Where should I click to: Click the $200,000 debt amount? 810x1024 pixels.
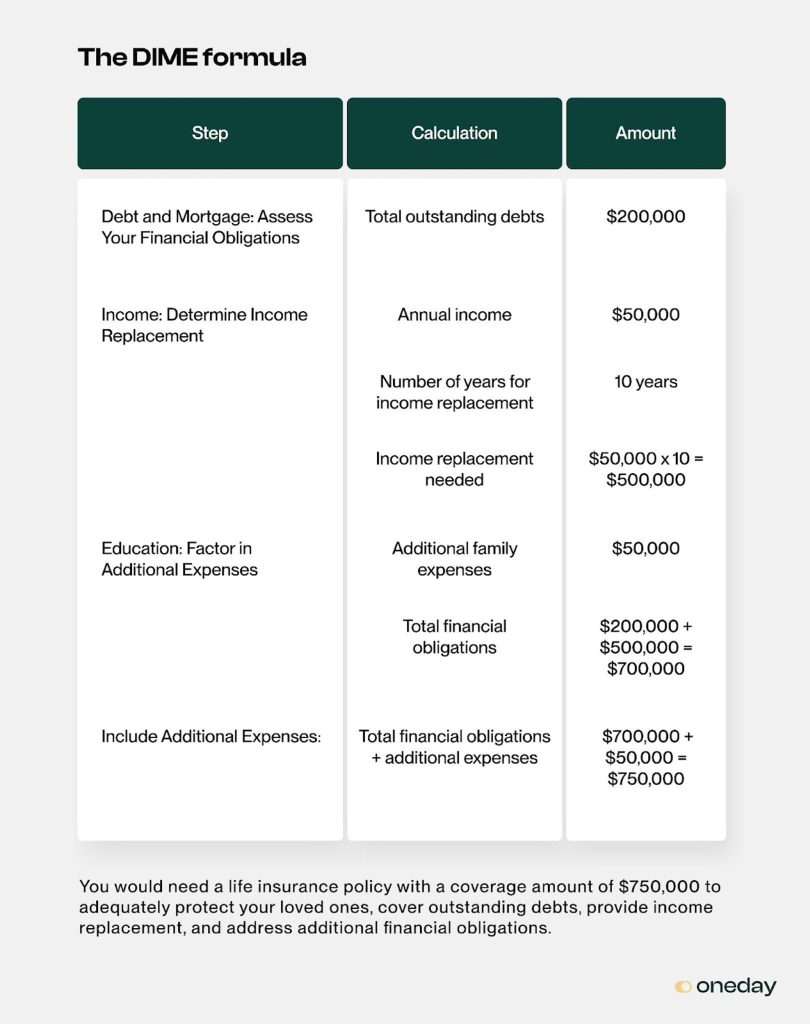tap(645, 216)
